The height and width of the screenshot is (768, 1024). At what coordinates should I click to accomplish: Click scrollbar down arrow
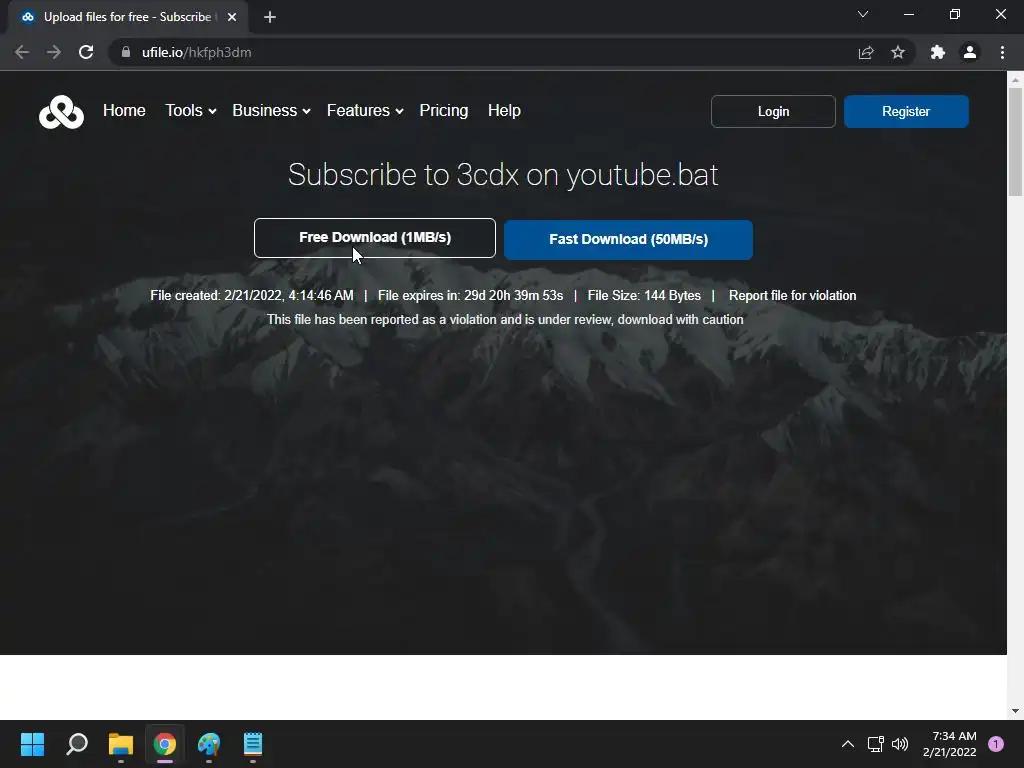tap(1016, 711)
